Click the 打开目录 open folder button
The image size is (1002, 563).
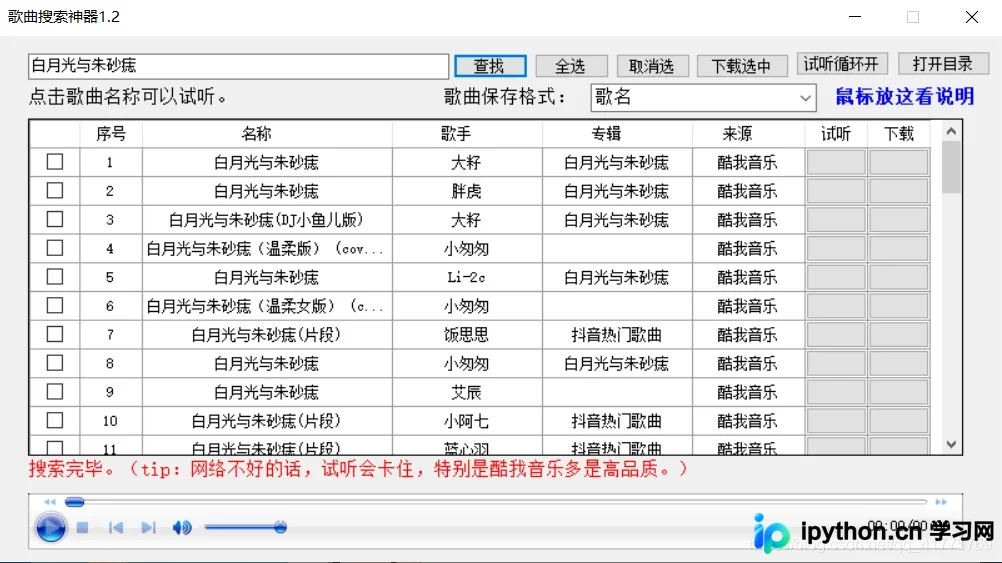point(943,64)
